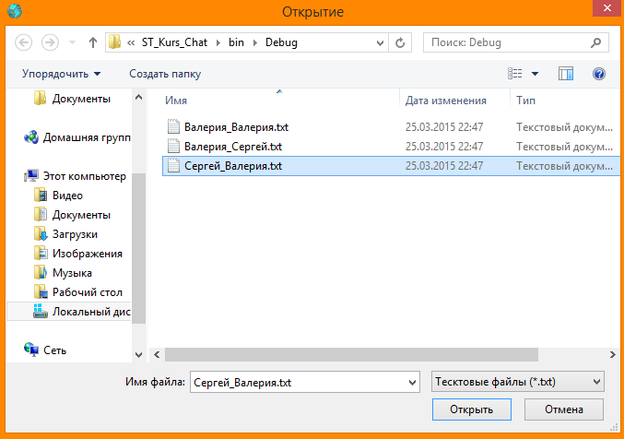The height and width of the screenshot is (439, 624).
Task: Click the icon of Валерия_Валерия.txt
Action: 174,127
